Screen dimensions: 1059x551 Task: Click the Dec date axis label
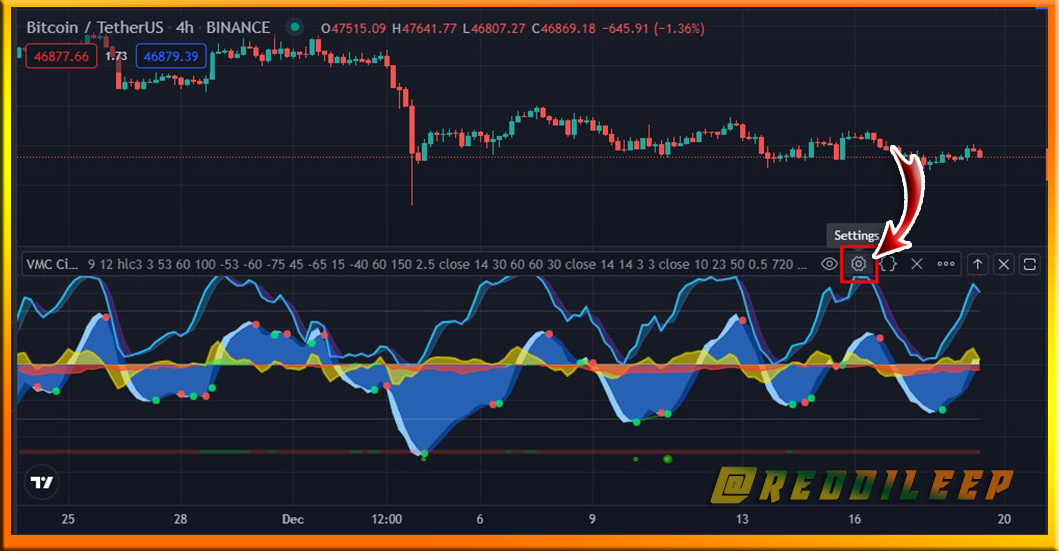coord(292,519)
